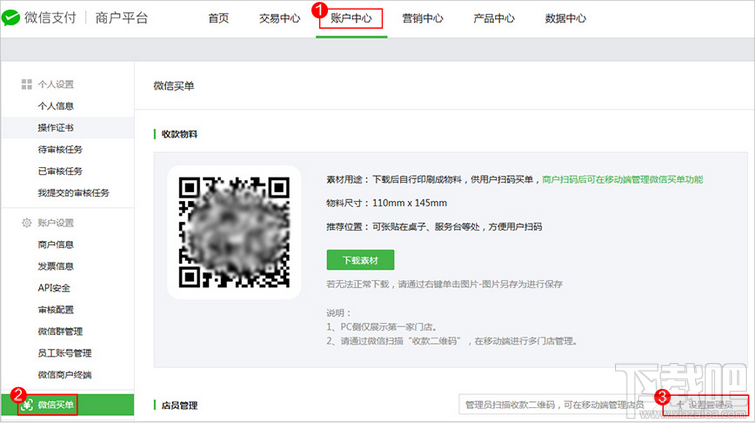Open 微信群管理 in the sidebar
The image size is (755, 424).
[x=60, y=331]
